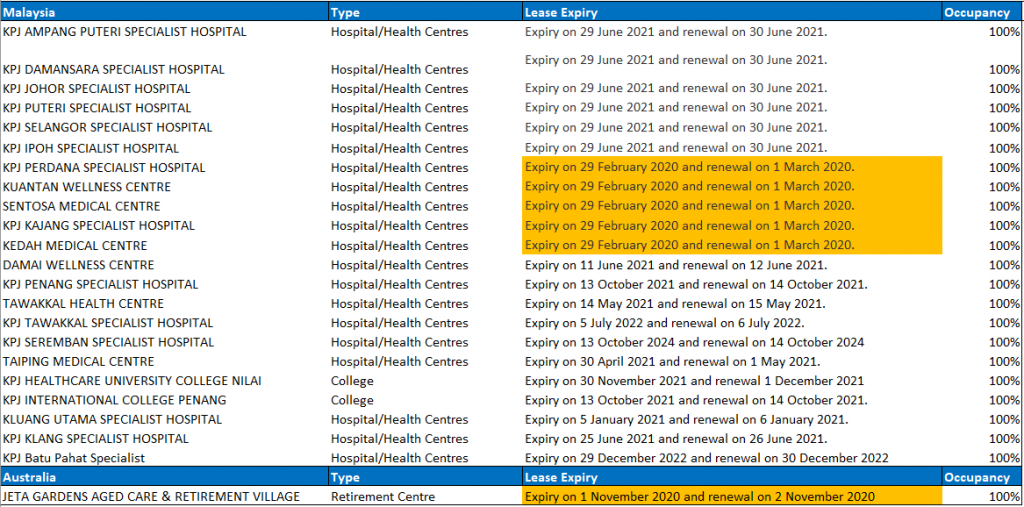Select the KPJ SEREMBAN SPECIALIST HOSPITAL cell
Image resolution: width=1024 pixels, height=507 pixels.
point(164,342)
